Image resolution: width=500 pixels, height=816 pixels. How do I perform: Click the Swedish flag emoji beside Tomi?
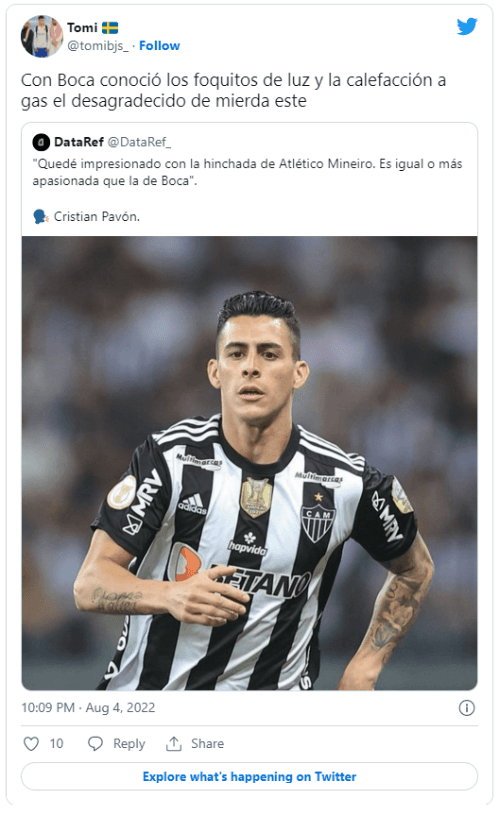pos(110,28)
